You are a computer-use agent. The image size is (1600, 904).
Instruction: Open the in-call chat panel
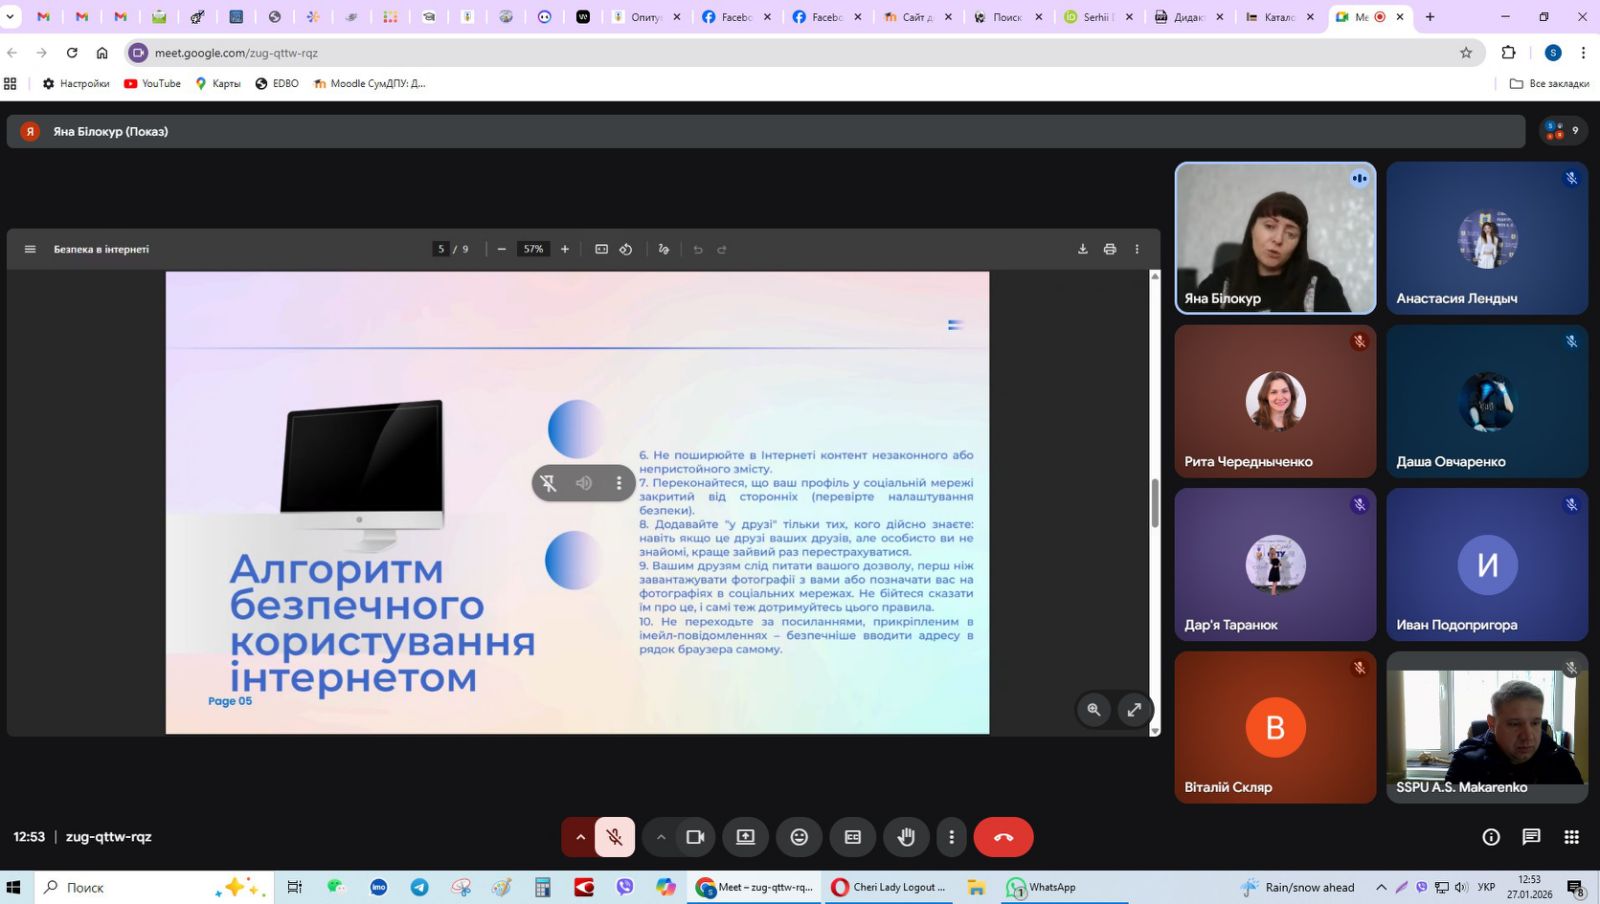coord(1531,837)
